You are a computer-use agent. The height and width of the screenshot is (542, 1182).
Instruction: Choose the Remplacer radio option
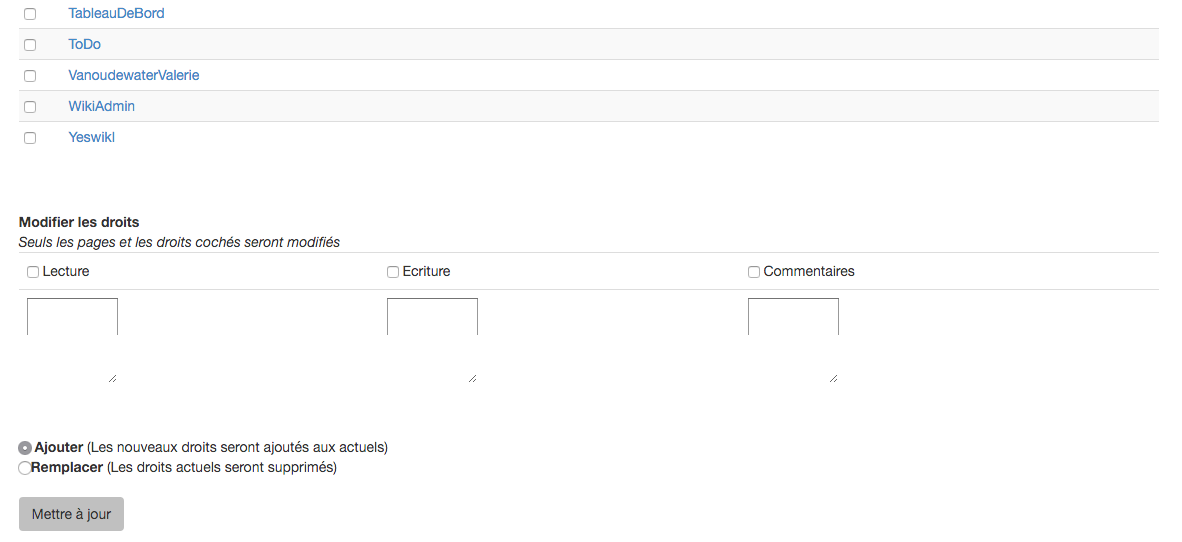point(25,468)
